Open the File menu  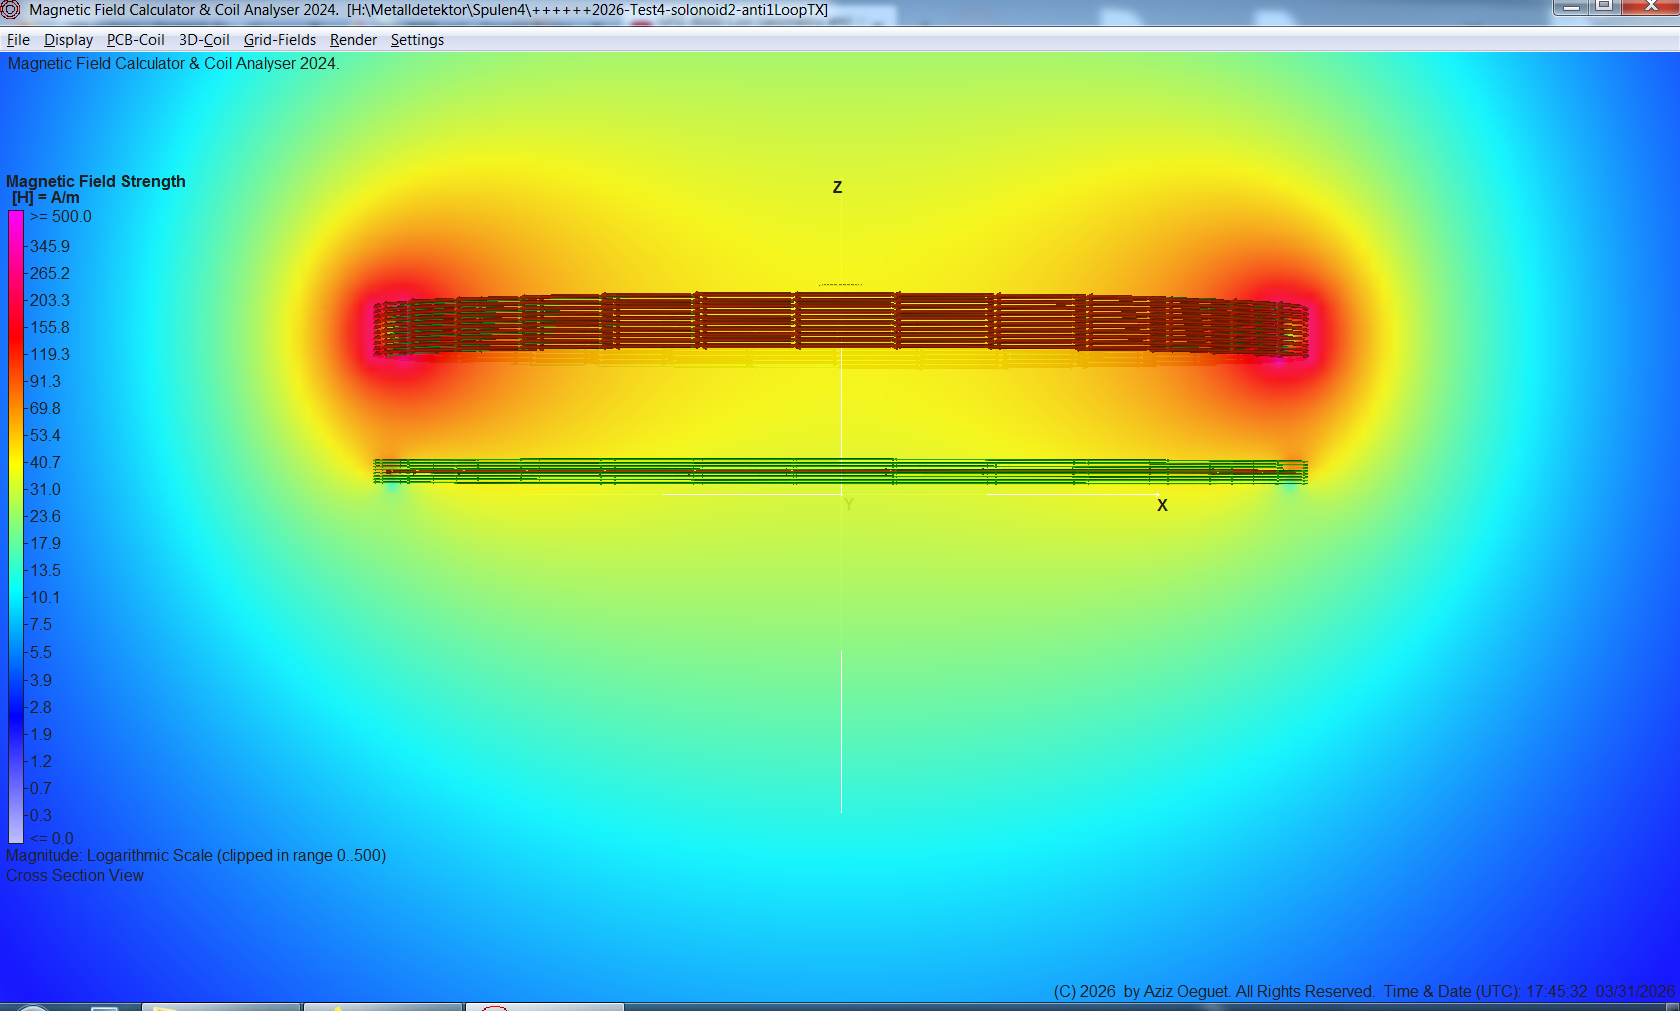[x=17, y=40]
